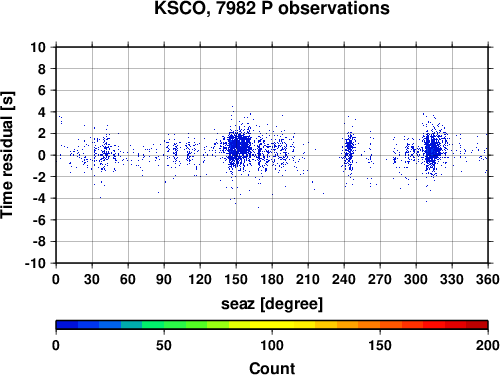Click the plot title 'KSCO, 7982 P observations'
Screen dimensions: 500x375
[x=272, y=8]
